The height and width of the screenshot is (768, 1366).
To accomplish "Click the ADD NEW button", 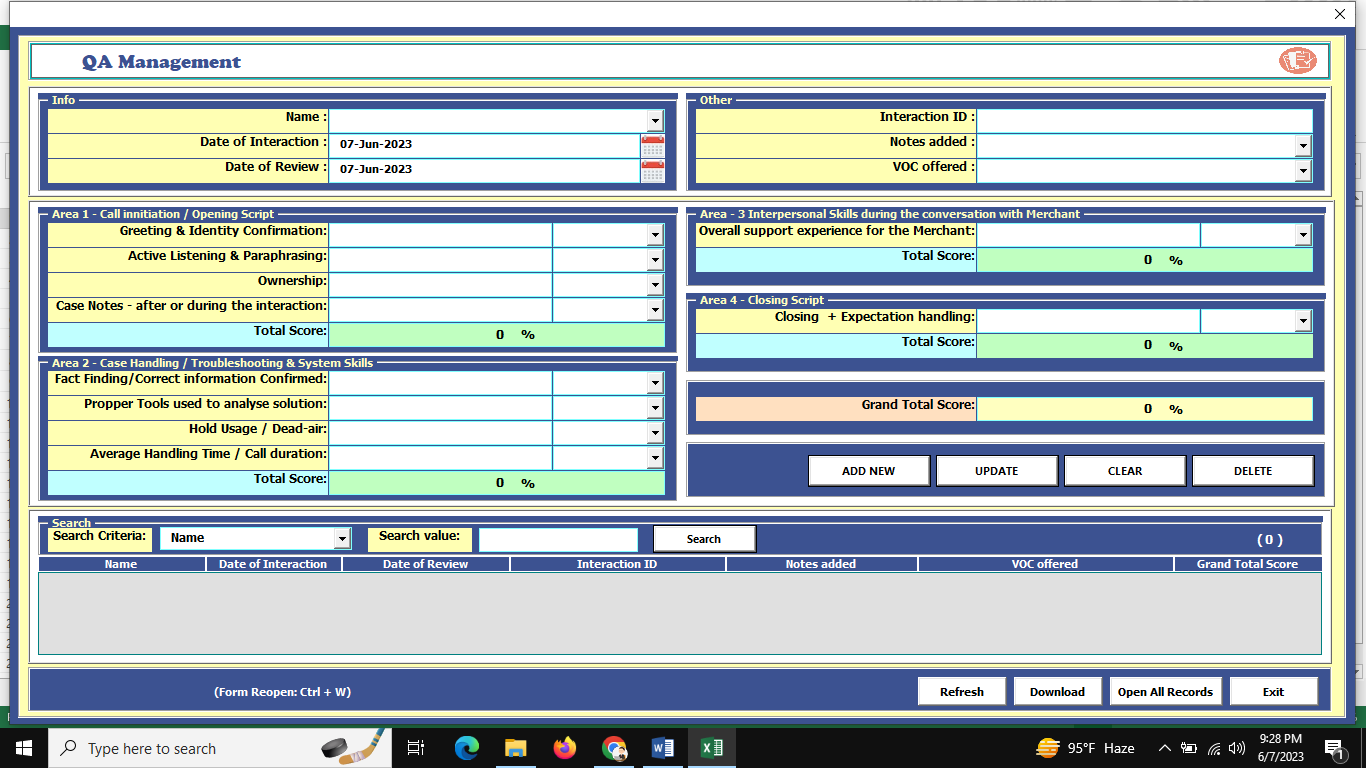I will click(x=868, y=471).
